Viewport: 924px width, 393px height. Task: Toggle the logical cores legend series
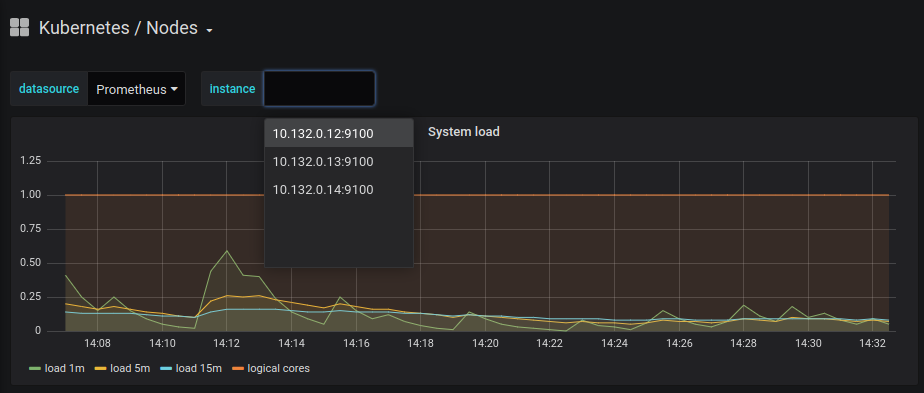click(270, 369)
